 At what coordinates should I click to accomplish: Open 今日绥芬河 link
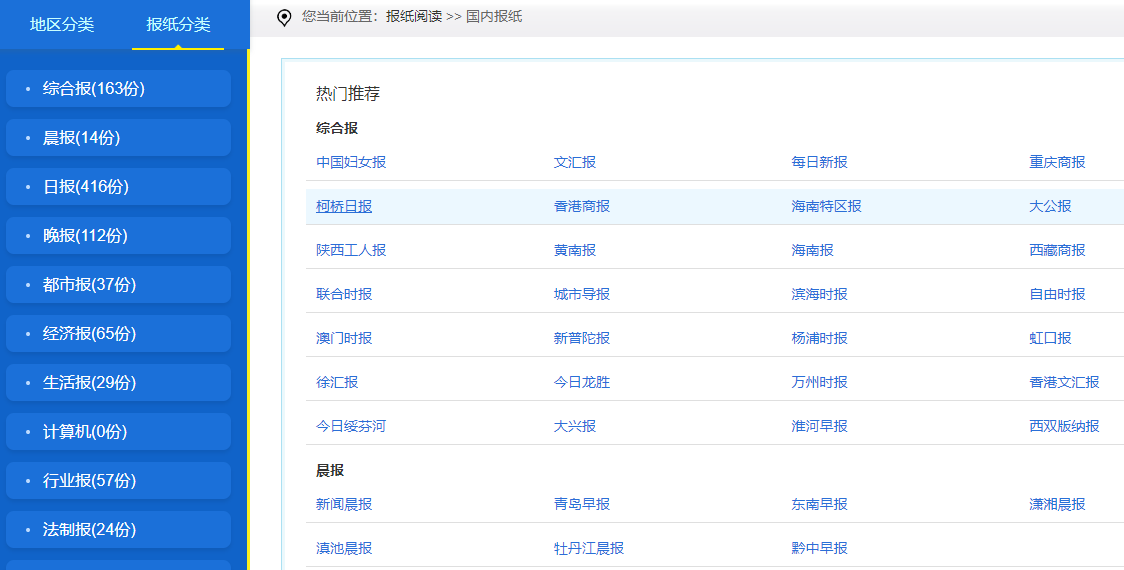pos(351,427)
